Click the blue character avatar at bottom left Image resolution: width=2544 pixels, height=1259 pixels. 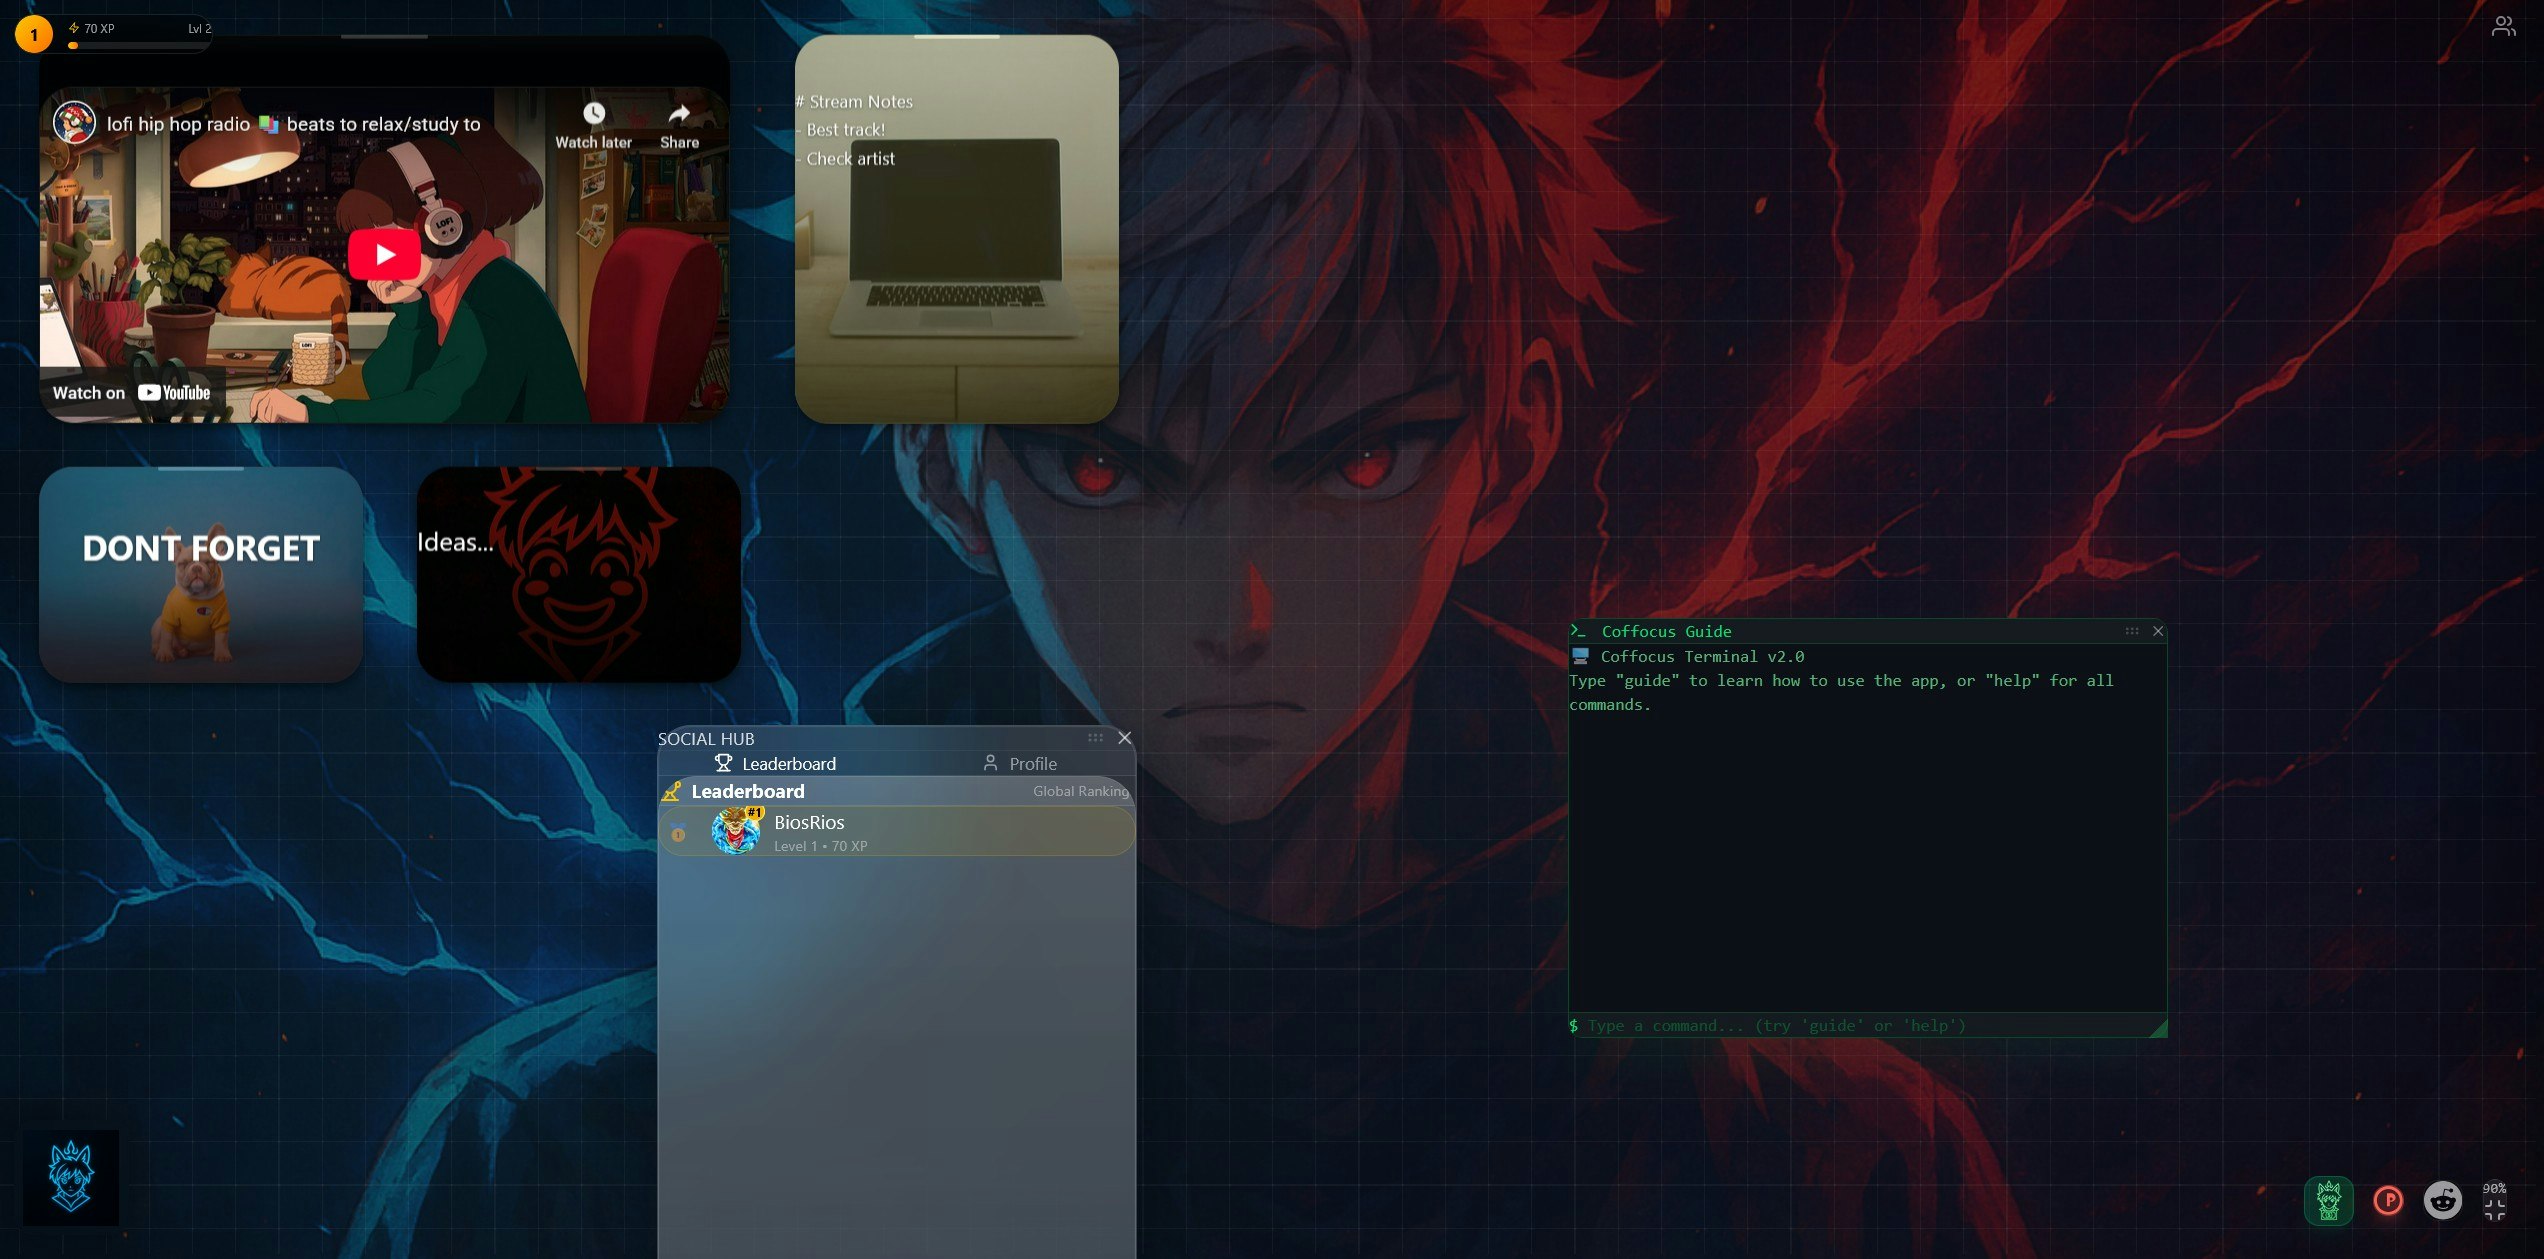pos(71,1177)
